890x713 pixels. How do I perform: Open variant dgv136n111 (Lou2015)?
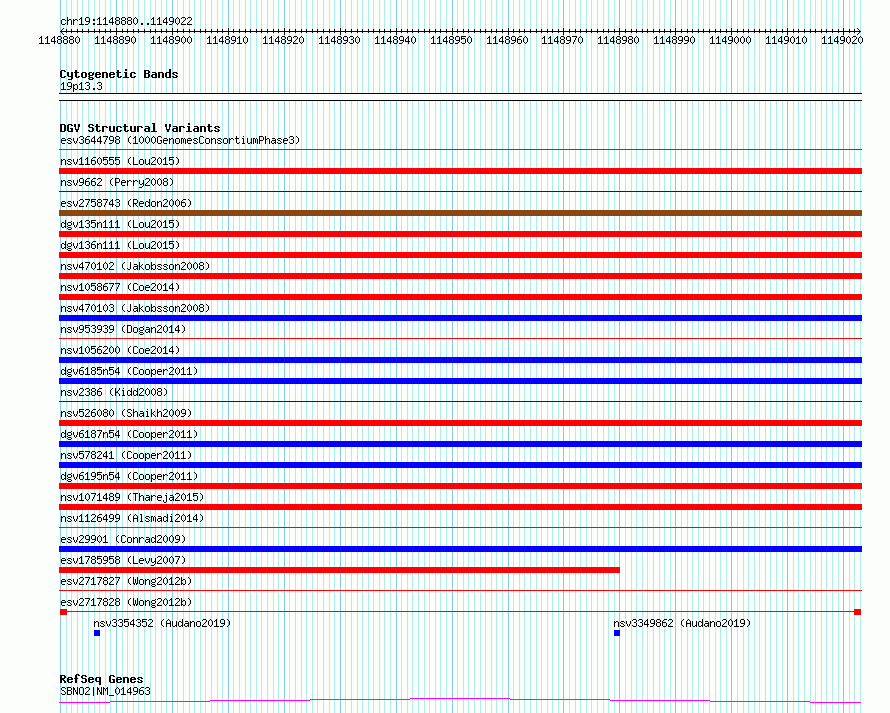point(120,245)
